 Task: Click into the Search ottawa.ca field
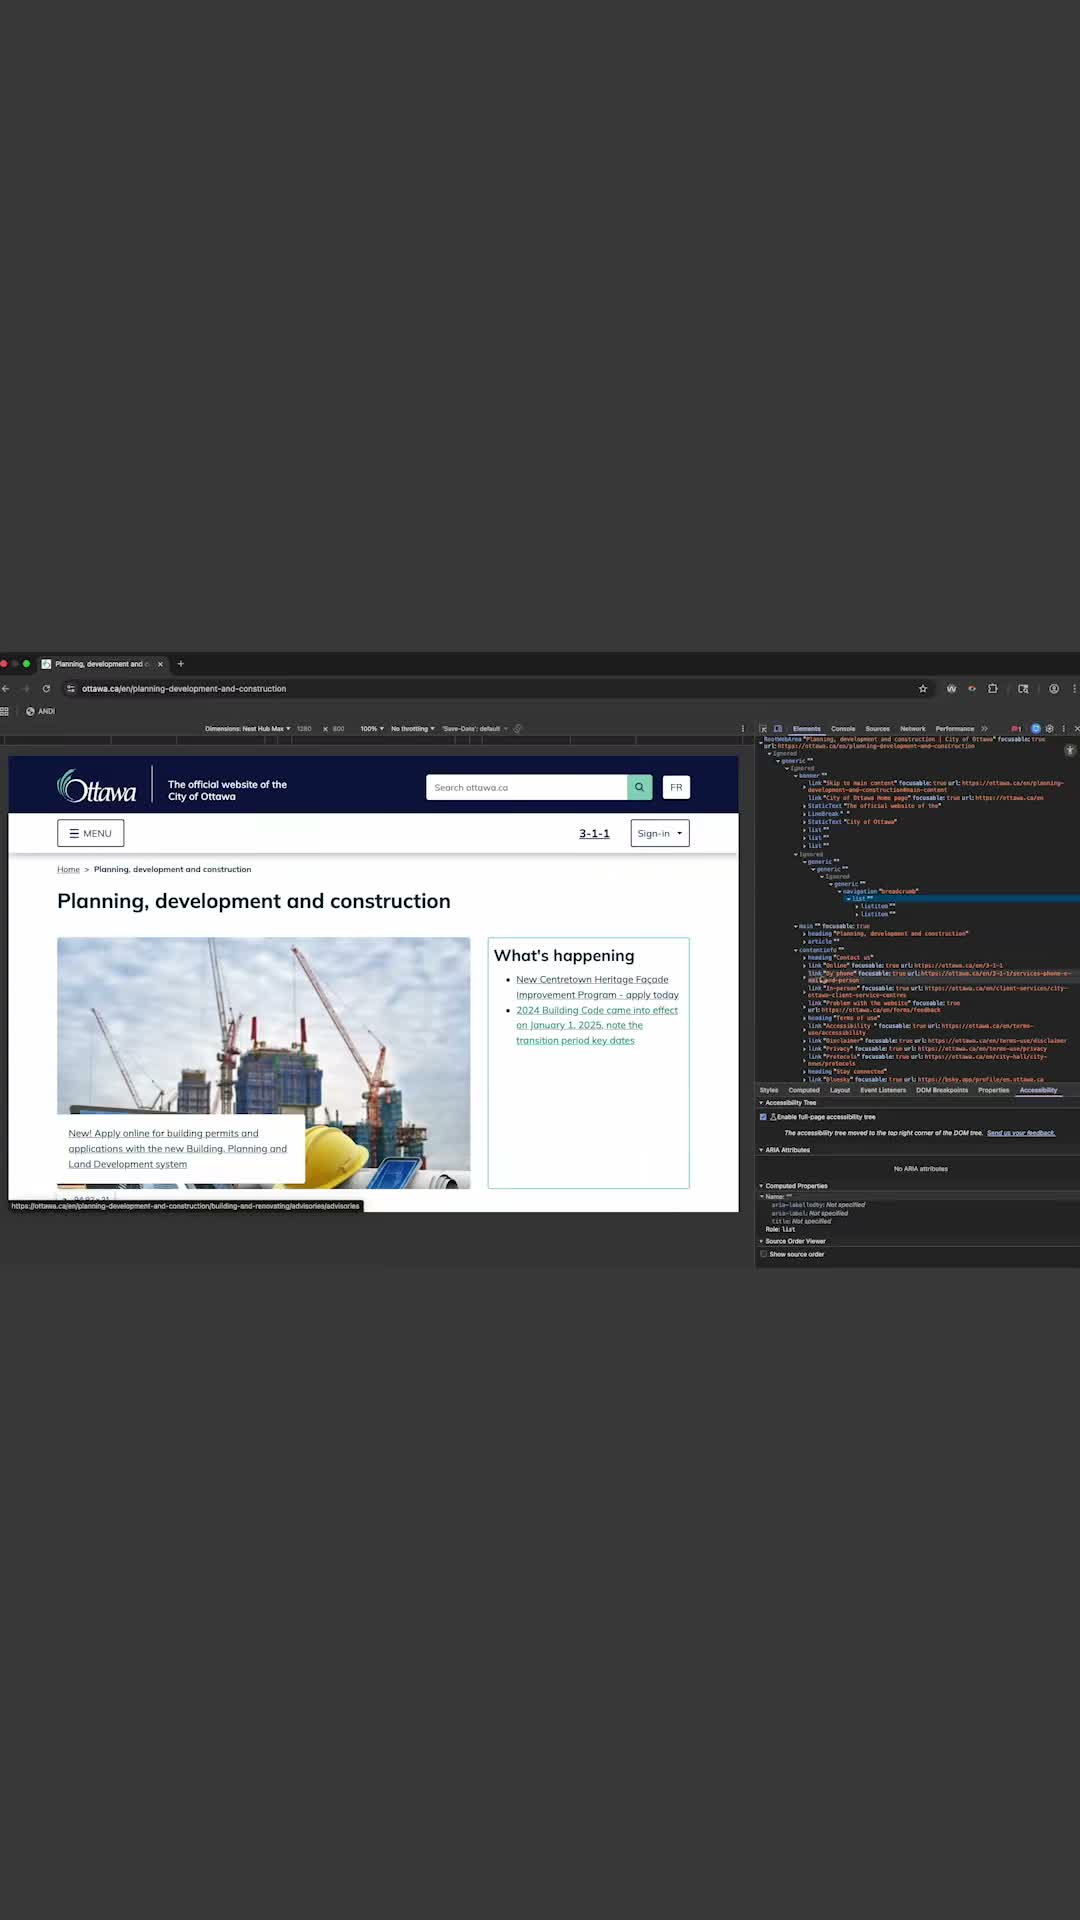tap(527, 787)
